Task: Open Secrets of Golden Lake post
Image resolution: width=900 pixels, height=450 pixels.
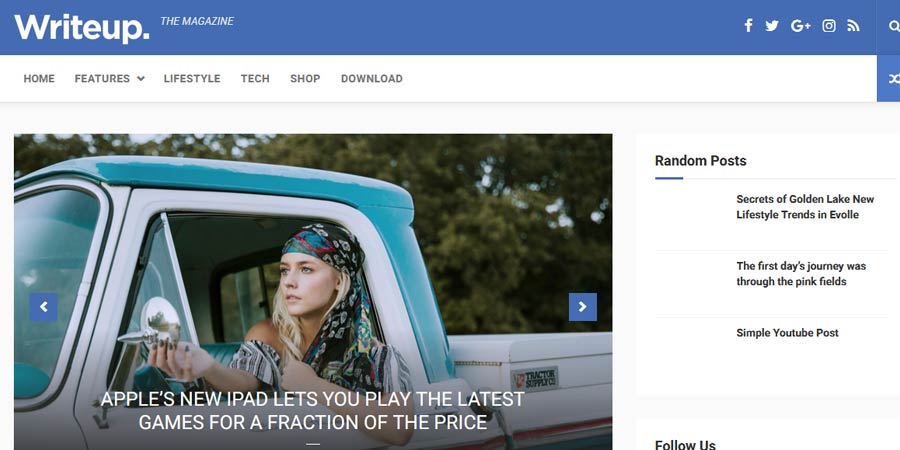Action: coord(805,207)
